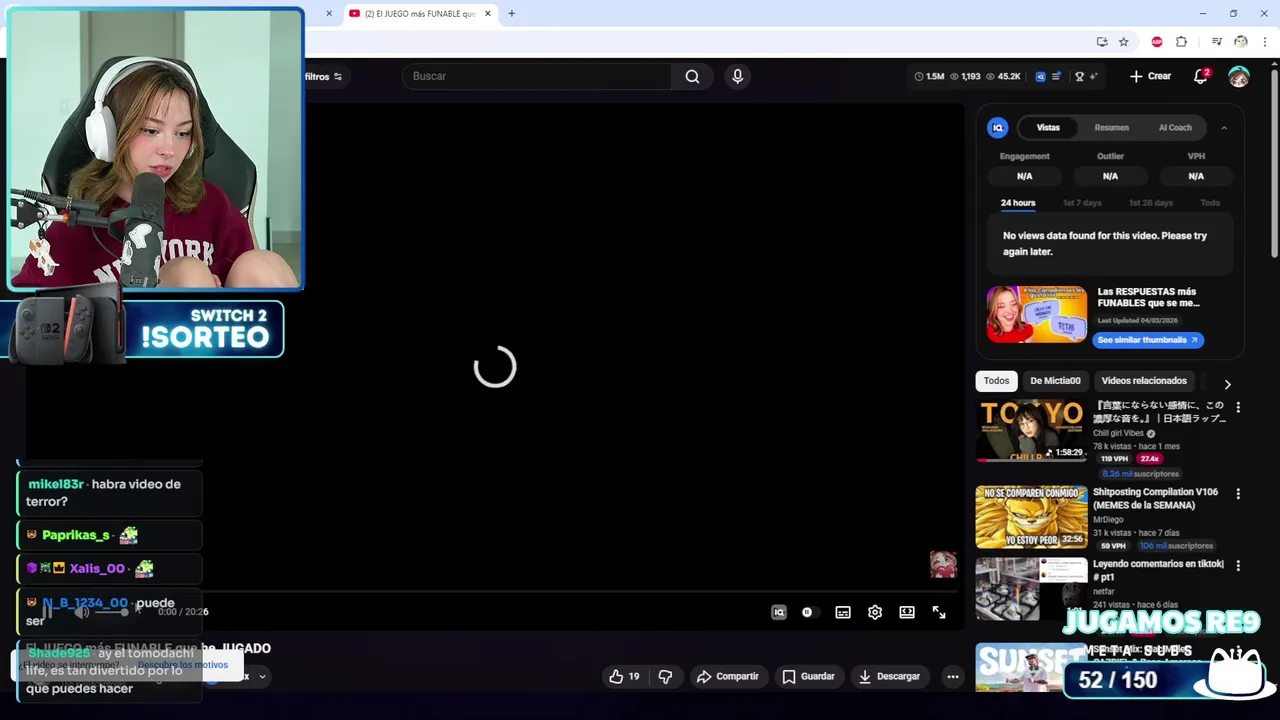1280x720 pixels.
Task: Open the Shitposting Compilation V106 video thumbnail
Action: coord(1031,517)
